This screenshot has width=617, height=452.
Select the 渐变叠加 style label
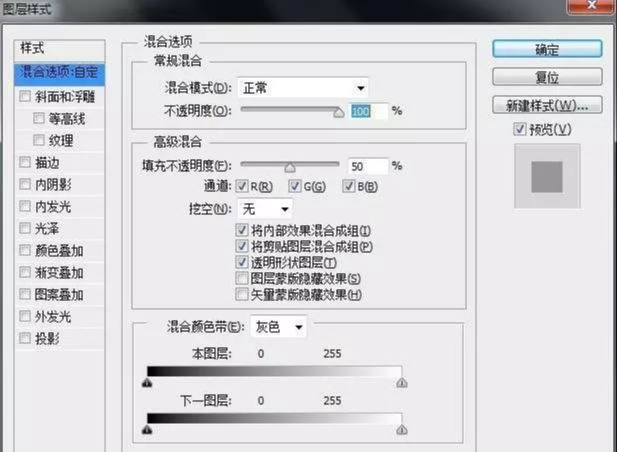pyautogui.click(x=59, y=273)
